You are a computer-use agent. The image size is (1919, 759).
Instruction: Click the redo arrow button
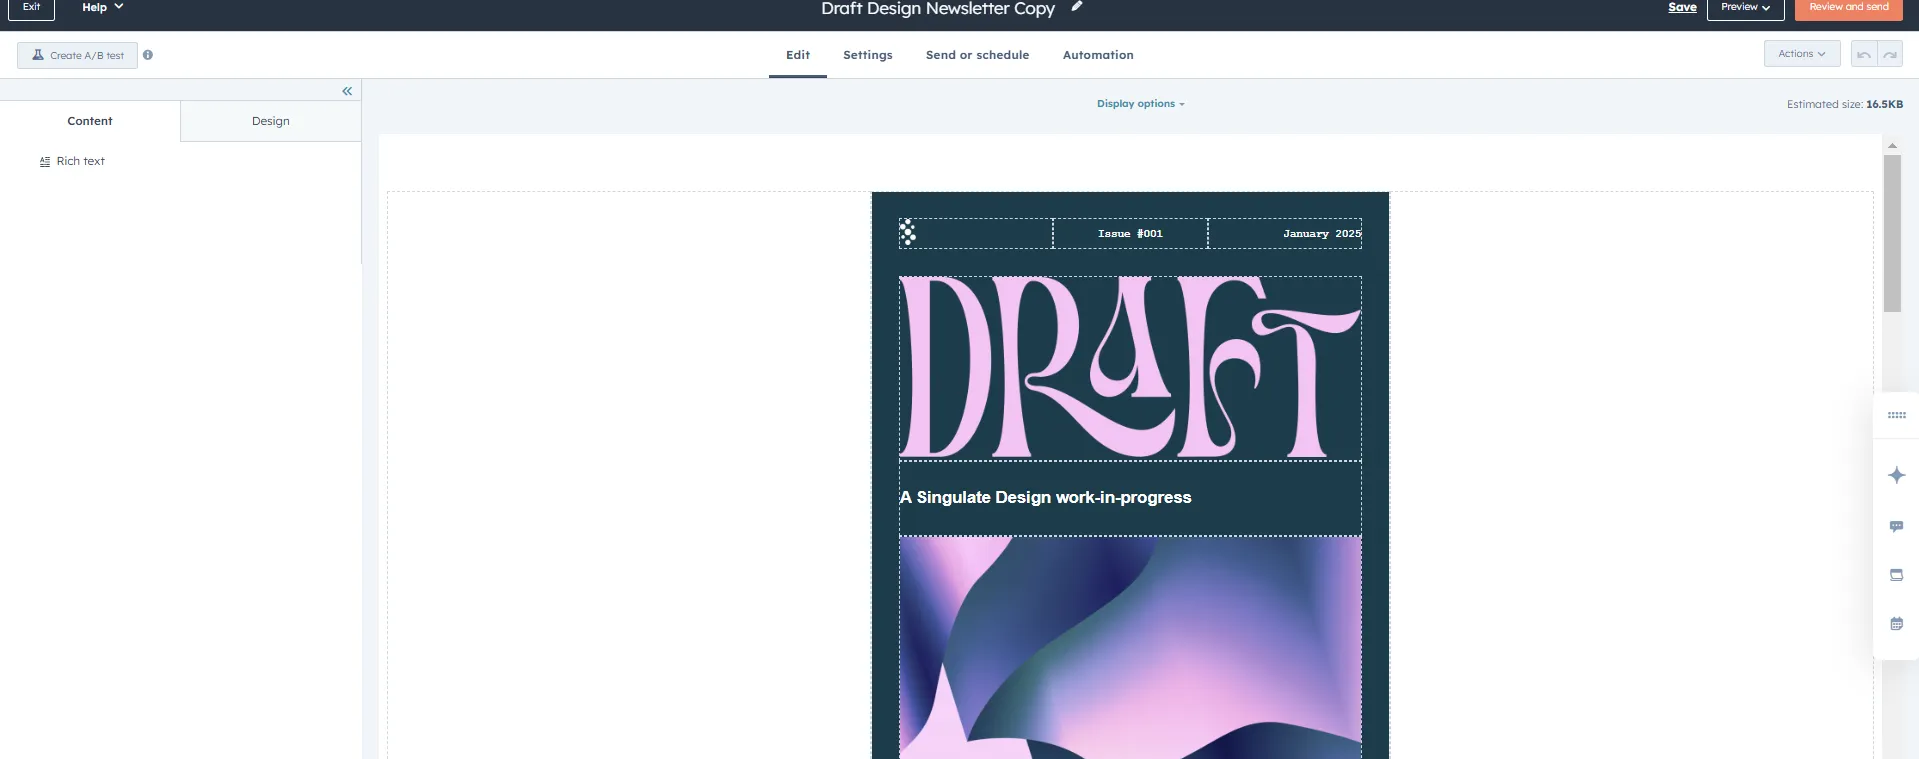pyautogui.click(x=1890, y=54)
